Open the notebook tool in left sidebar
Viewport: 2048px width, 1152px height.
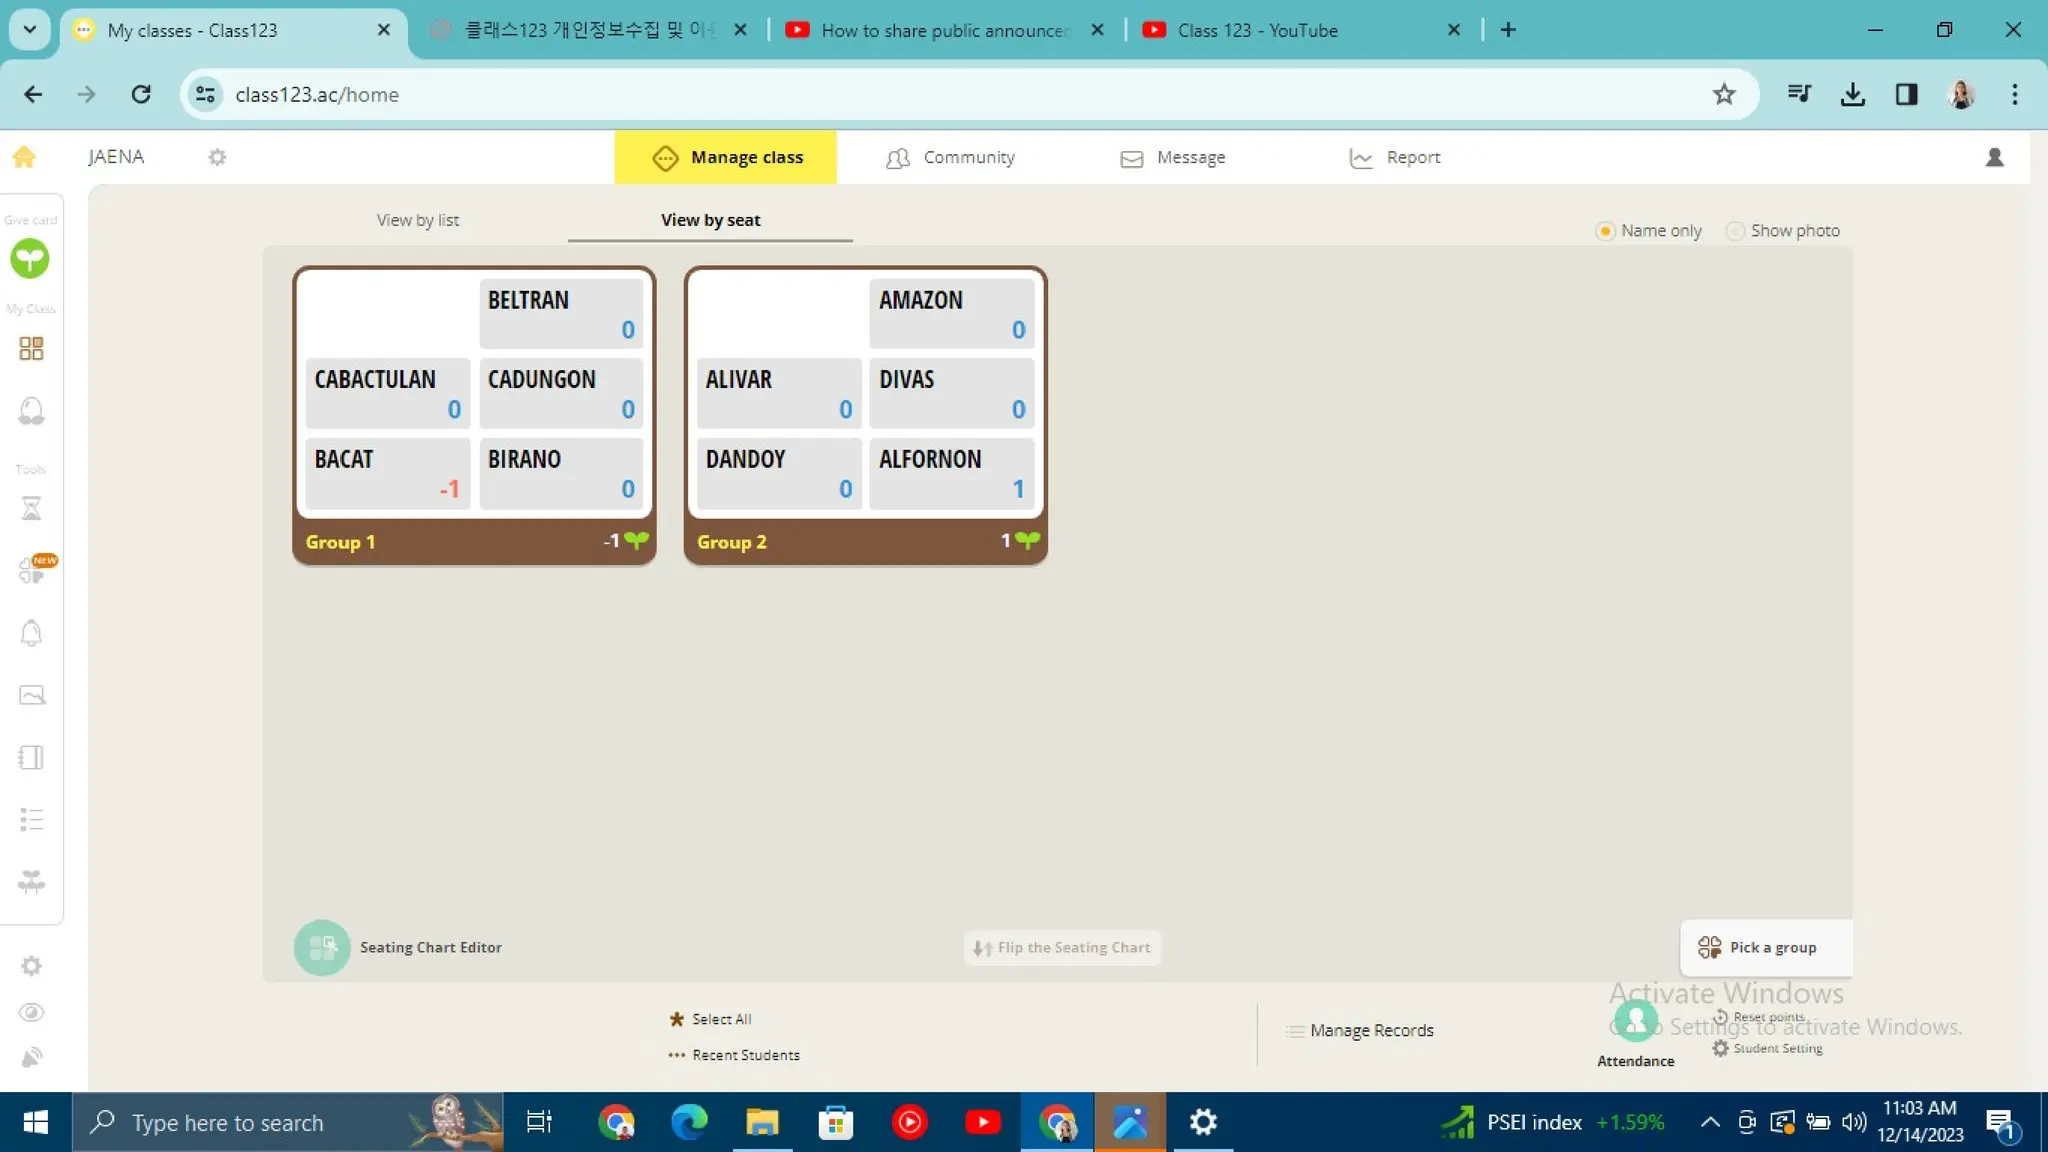[x=31, y=757]
